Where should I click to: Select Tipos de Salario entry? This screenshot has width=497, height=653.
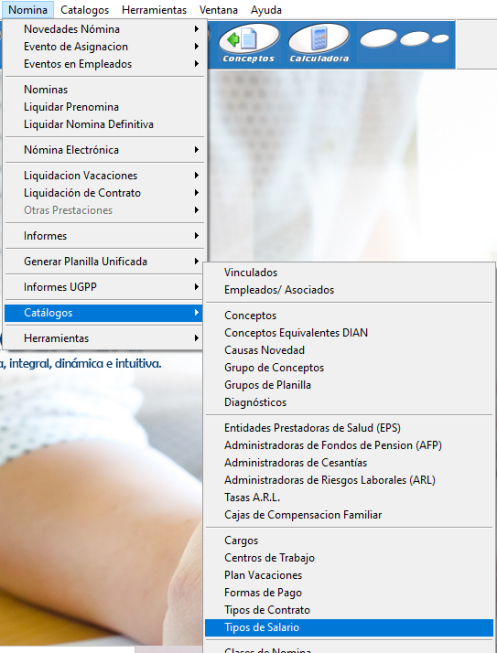pos(349,627)
